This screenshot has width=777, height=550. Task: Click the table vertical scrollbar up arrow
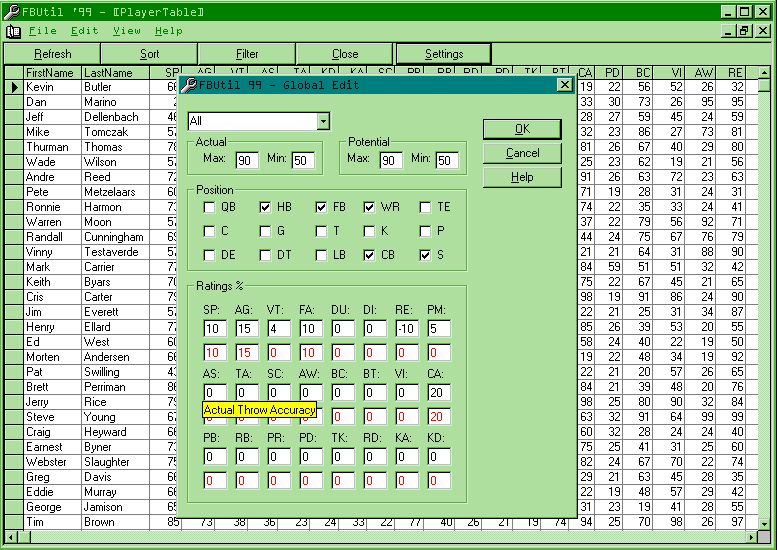click(764, 73)
